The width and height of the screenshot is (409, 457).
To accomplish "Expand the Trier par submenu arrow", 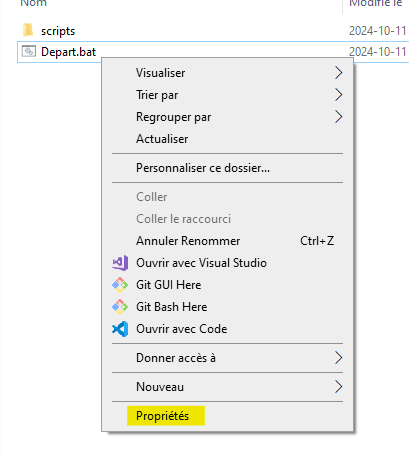I will click(338, 95).
